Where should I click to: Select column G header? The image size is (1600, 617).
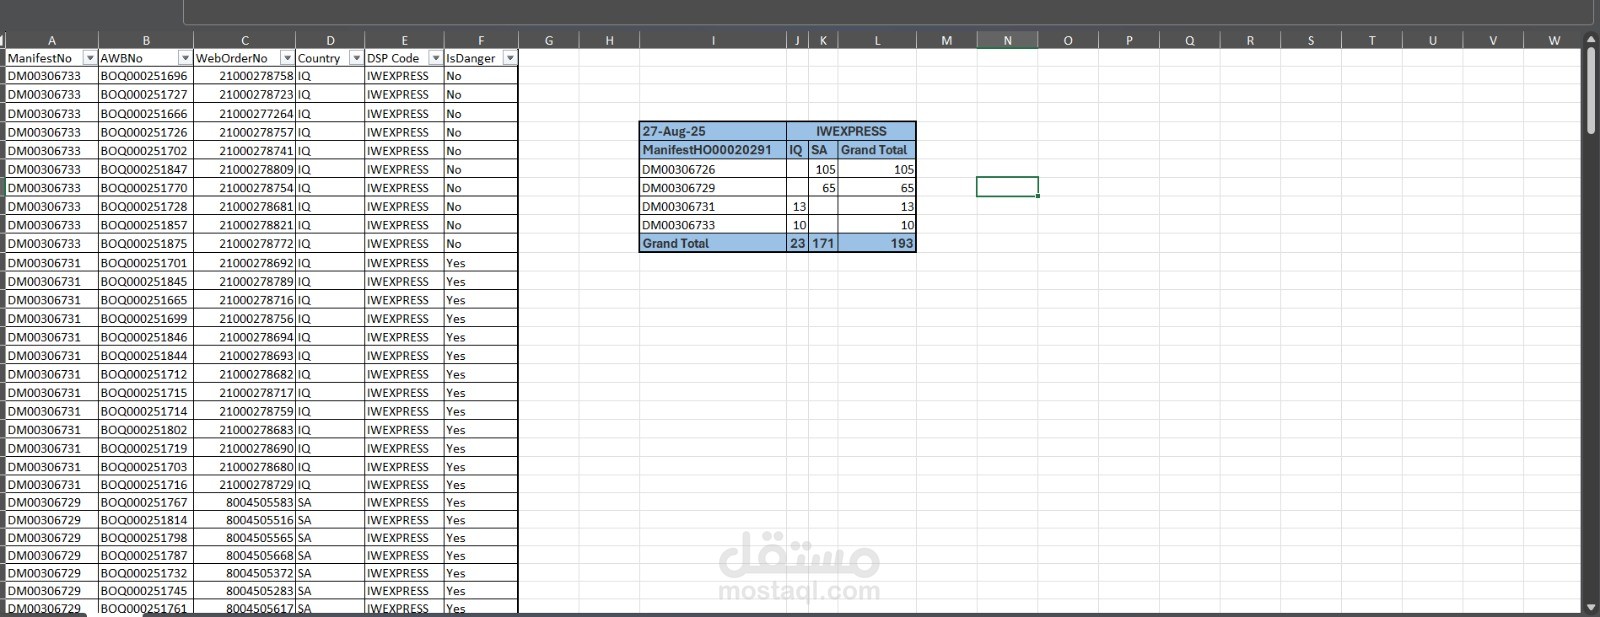pyautogui.click(x=549, y=40)
